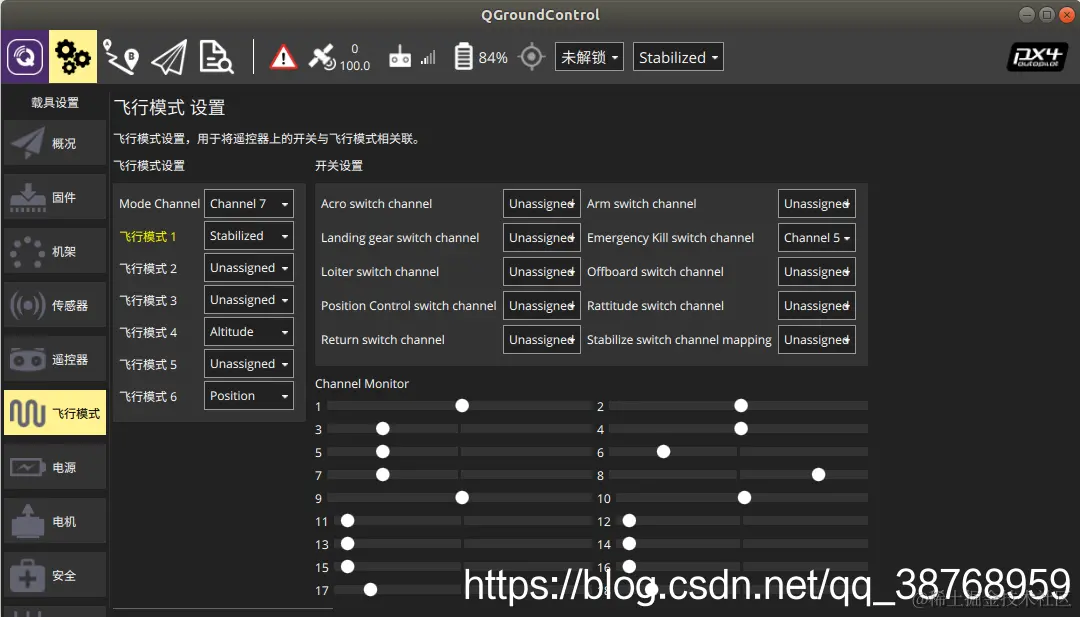This screenshot has height=617, width=1080.
Task: Expand the Mode Channel dropdown
Action: tap(249, 204)
